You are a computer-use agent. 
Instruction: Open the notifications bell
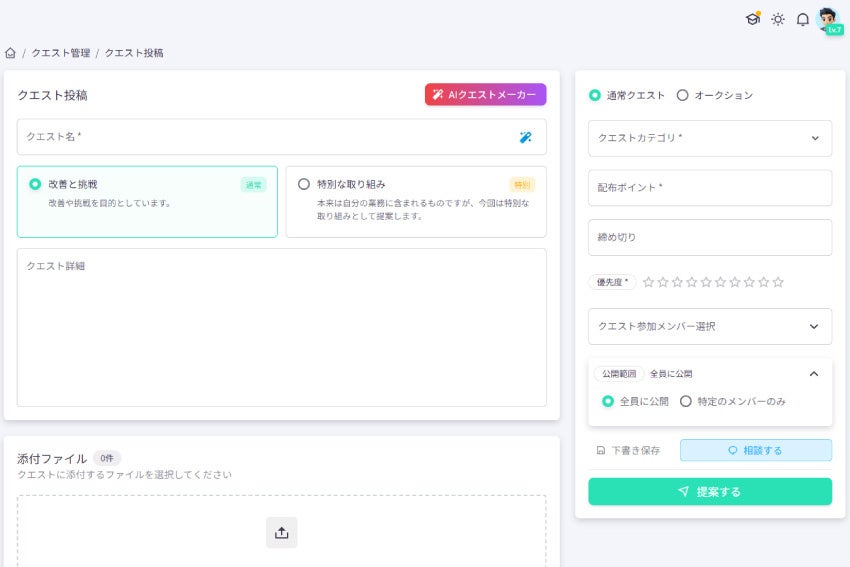802,20
